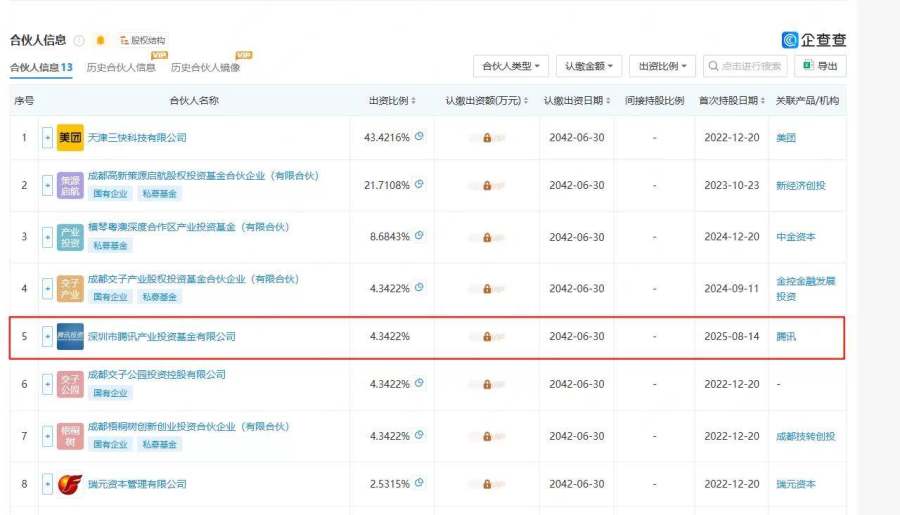This screenshot has height=515, width=900.
Task: Open the 历史合伙人信息 tab
Action: (121, 67)
